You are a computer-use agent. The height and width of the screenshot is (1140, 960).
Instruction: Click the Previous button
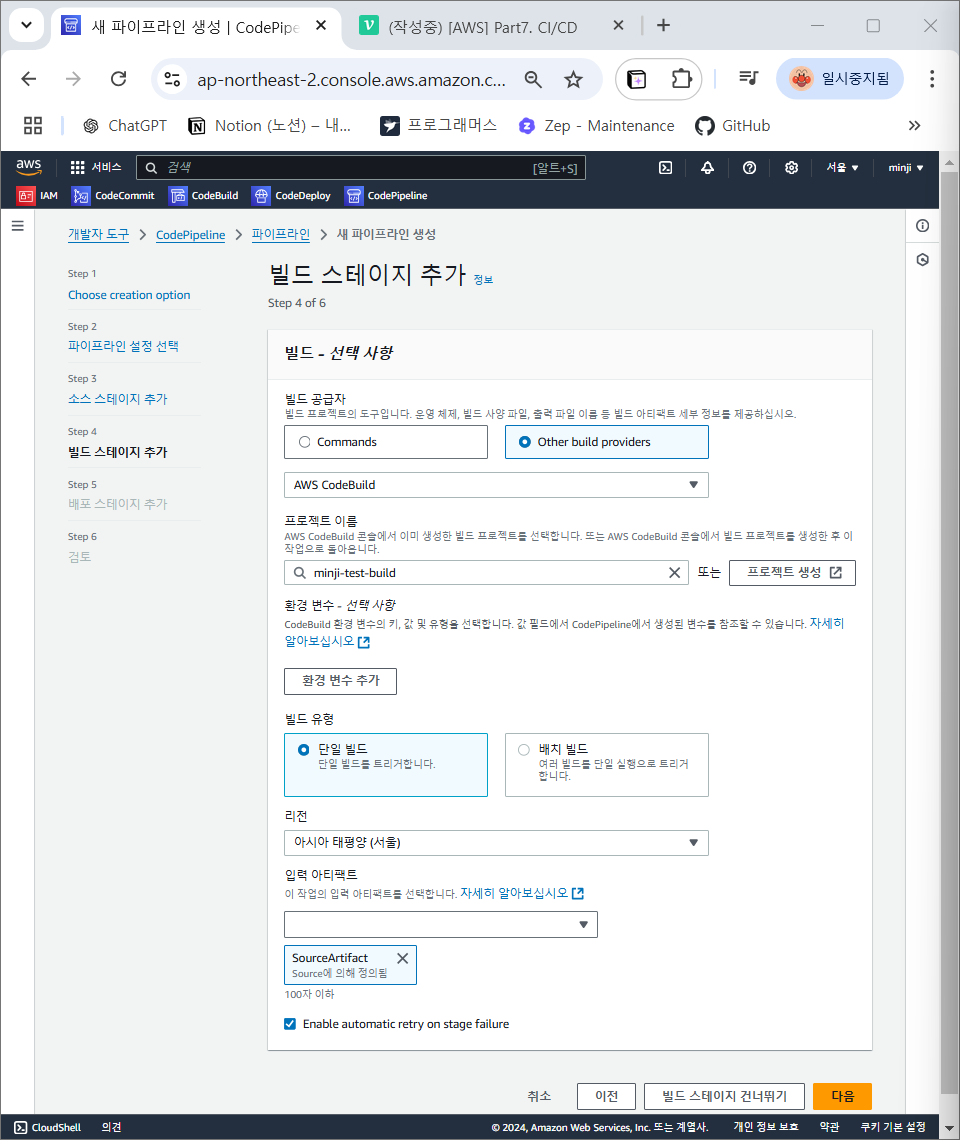click(x=607, y=1096)
